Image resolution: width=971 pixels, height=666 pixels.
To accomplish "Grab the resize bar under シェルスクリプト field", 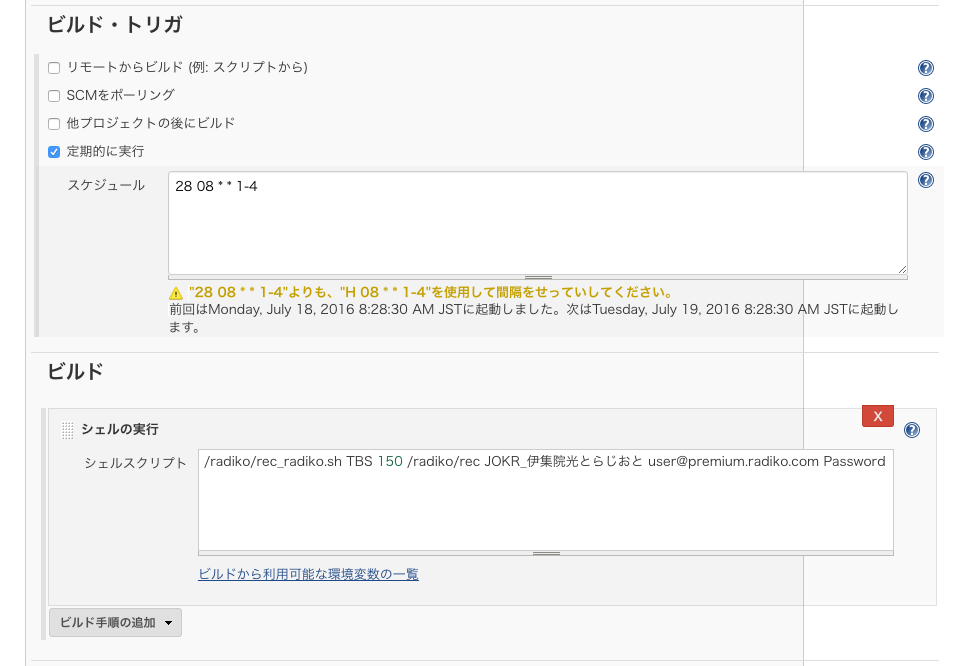I will coord(546,553).
